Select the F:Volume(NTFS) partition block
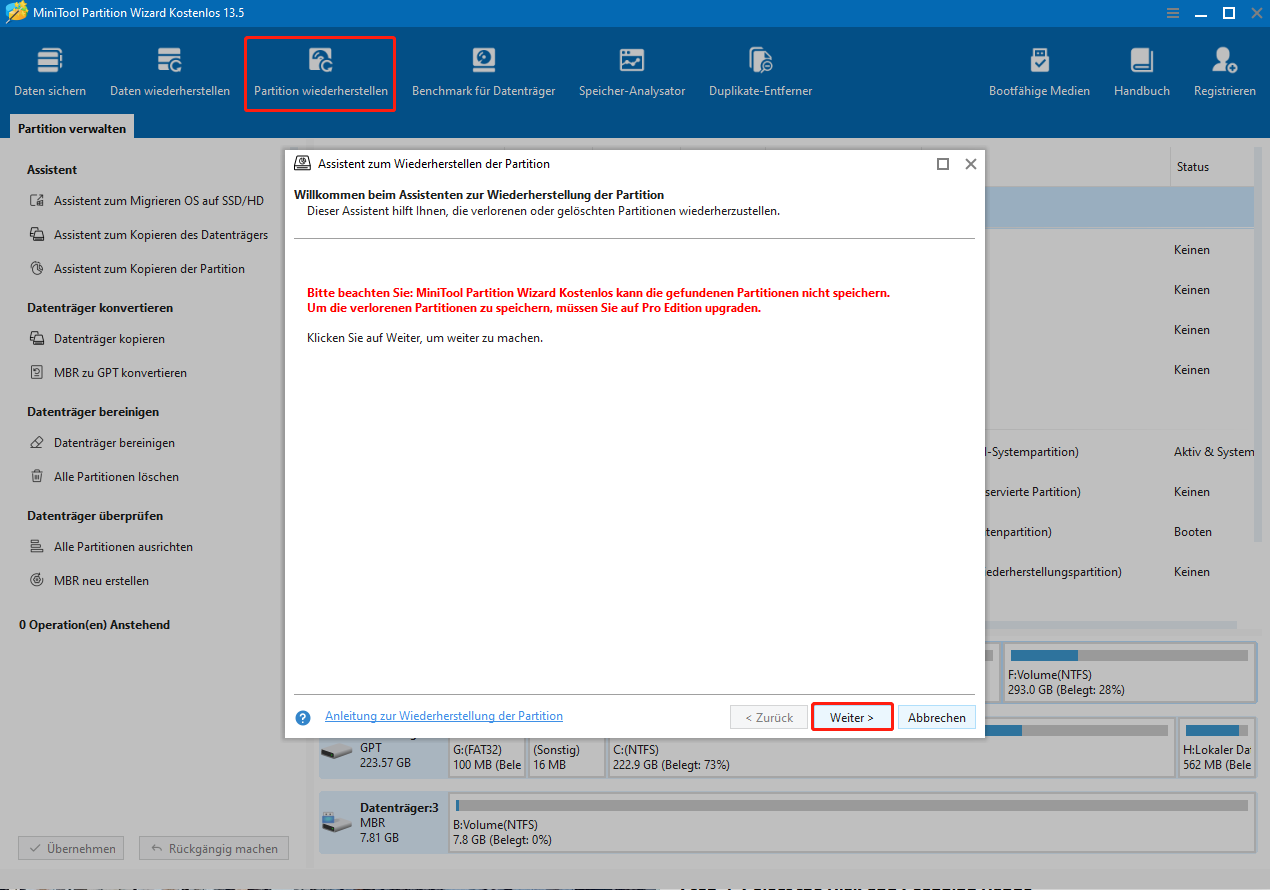The width and height of the screenshot is (1270, 890). pos(1128,670)
